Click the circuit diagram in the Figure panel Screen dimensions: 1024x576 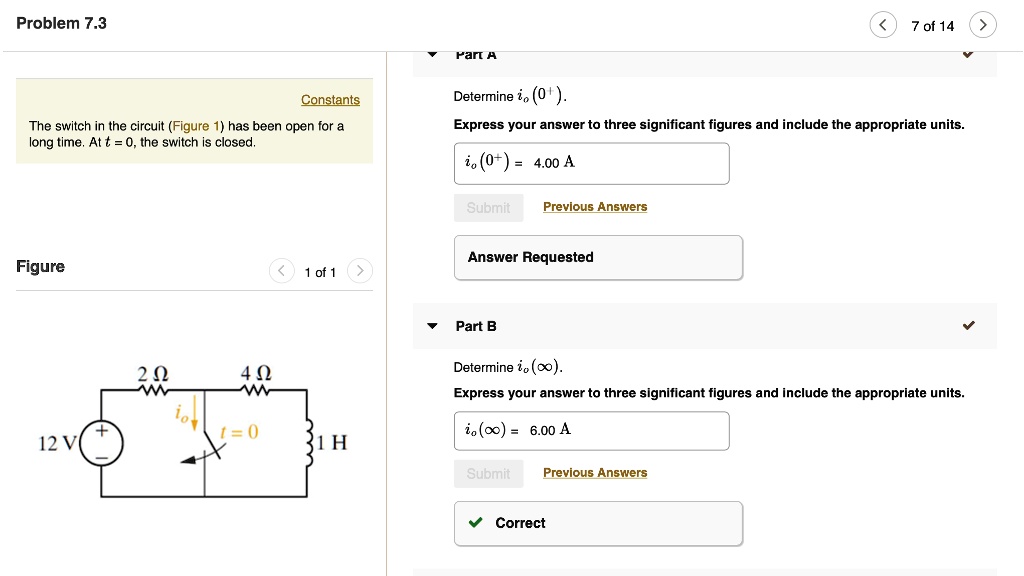(200, 430)
